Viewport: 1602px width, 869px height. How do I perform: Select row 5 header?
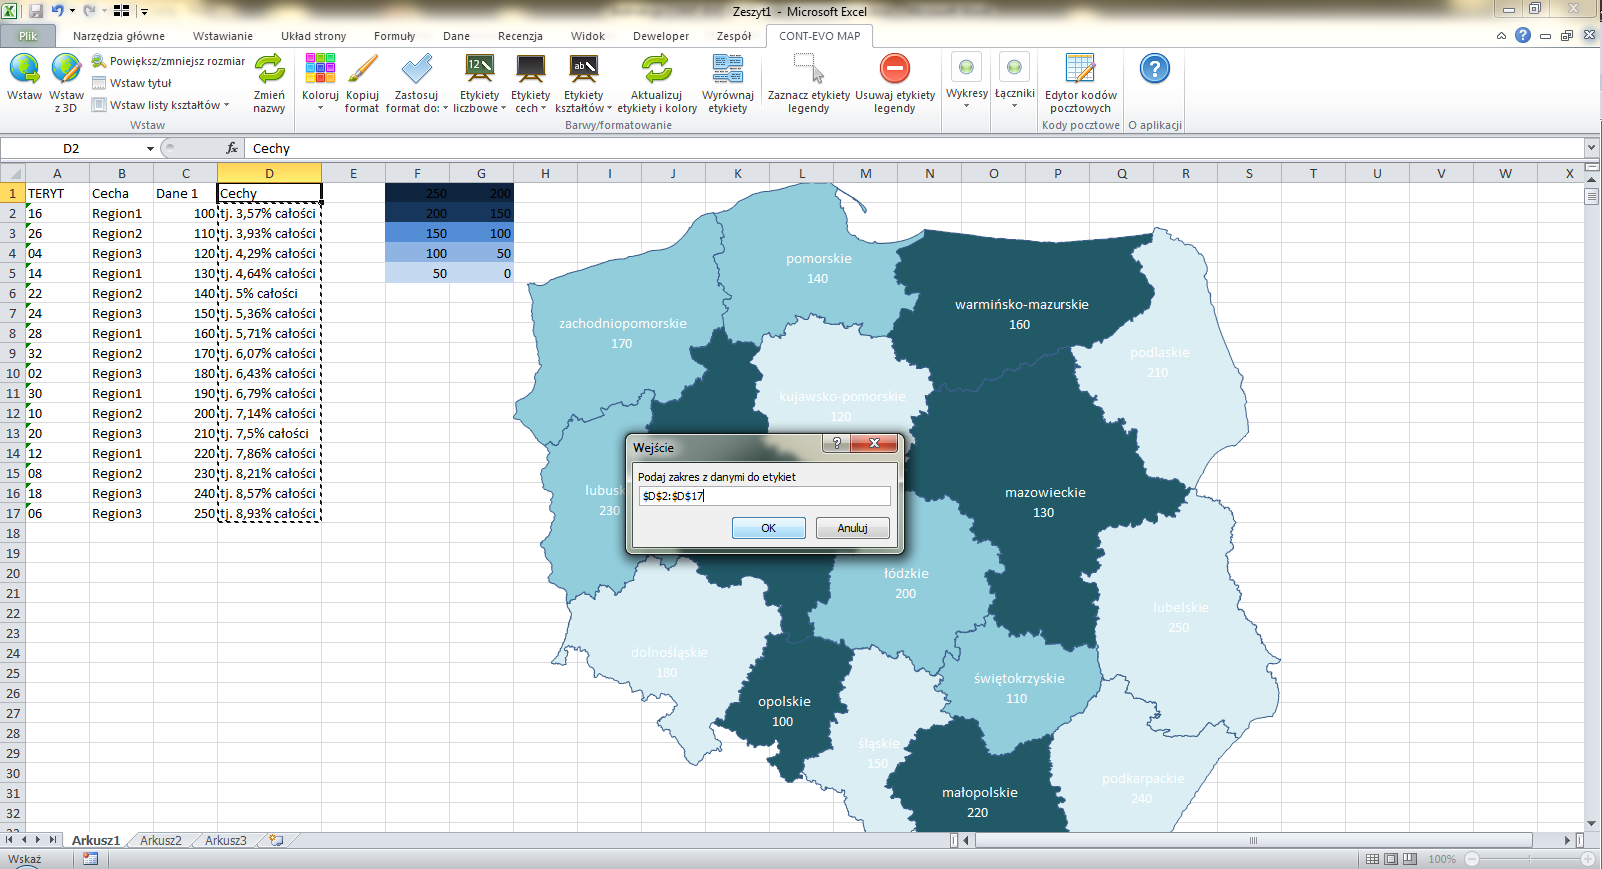[x=12, y=273]
